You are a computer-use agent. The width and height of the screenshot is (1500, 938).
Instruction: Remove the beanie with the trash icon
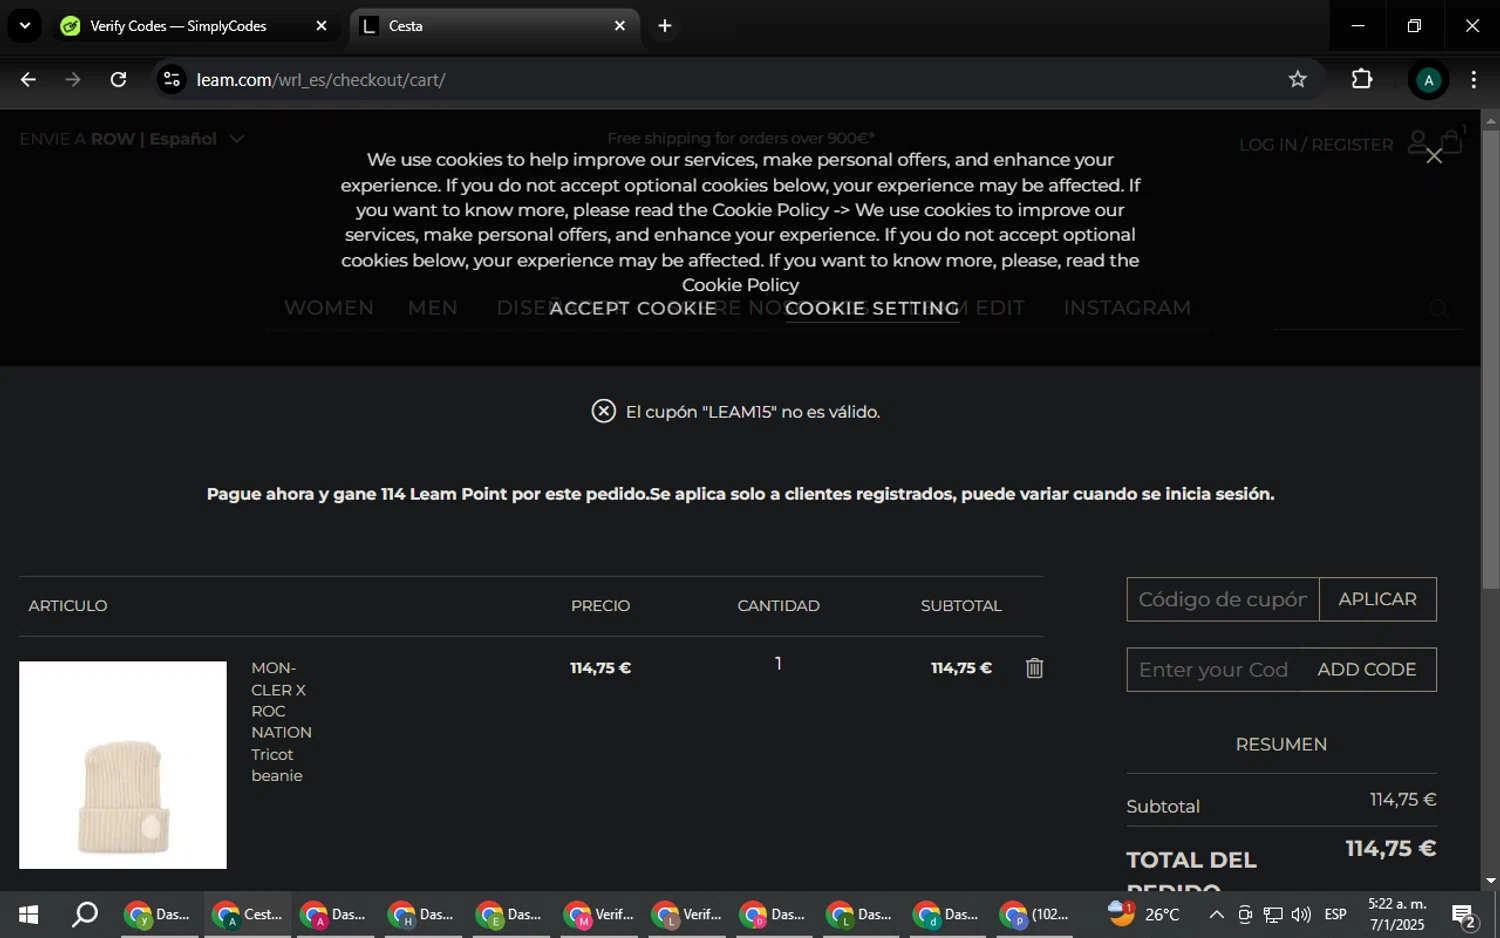1035,668
